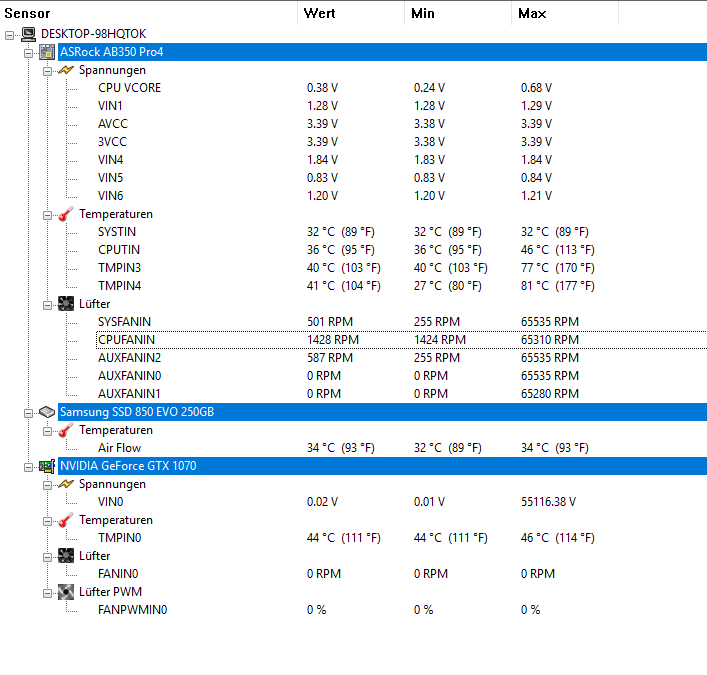Collapse the GTX 1070 Lüfter group
This screenshot has width=707, height=675.
click(47, 557)
